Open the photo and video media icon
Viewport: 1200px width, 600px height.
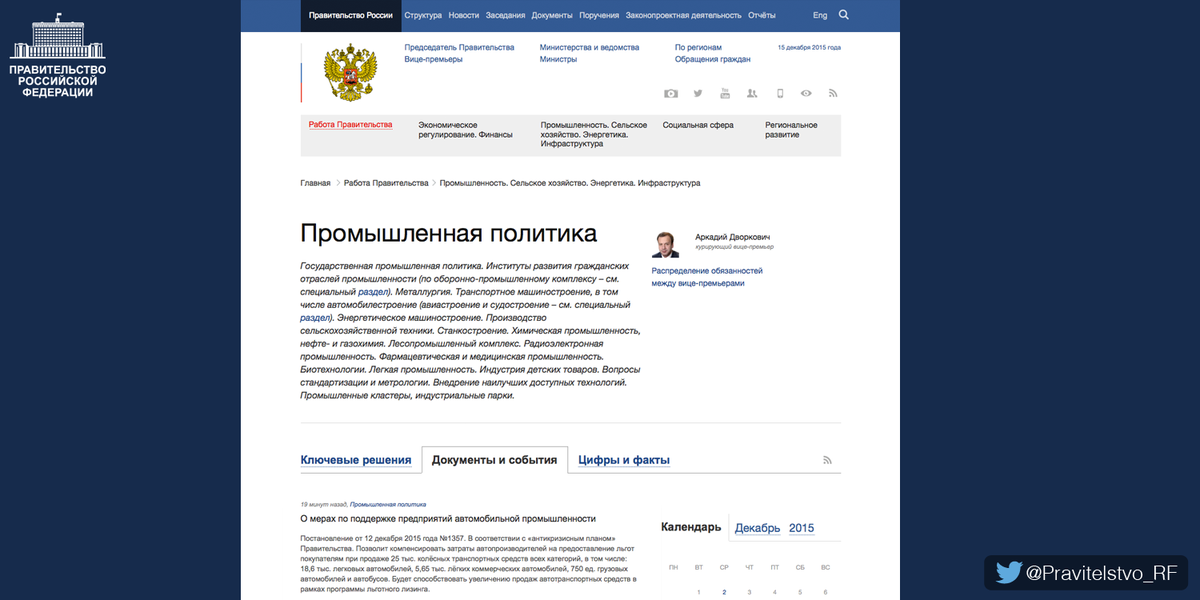coord(671,93)
